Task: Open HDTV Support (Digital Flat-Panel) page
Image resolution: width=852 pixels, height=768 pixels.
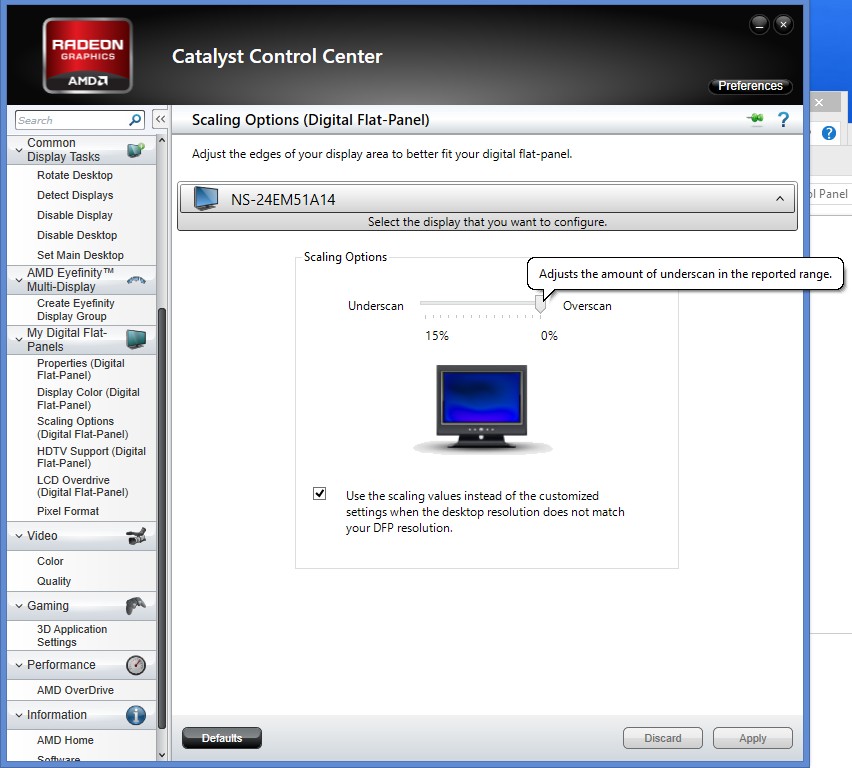Action: click(x=85, y=457)
